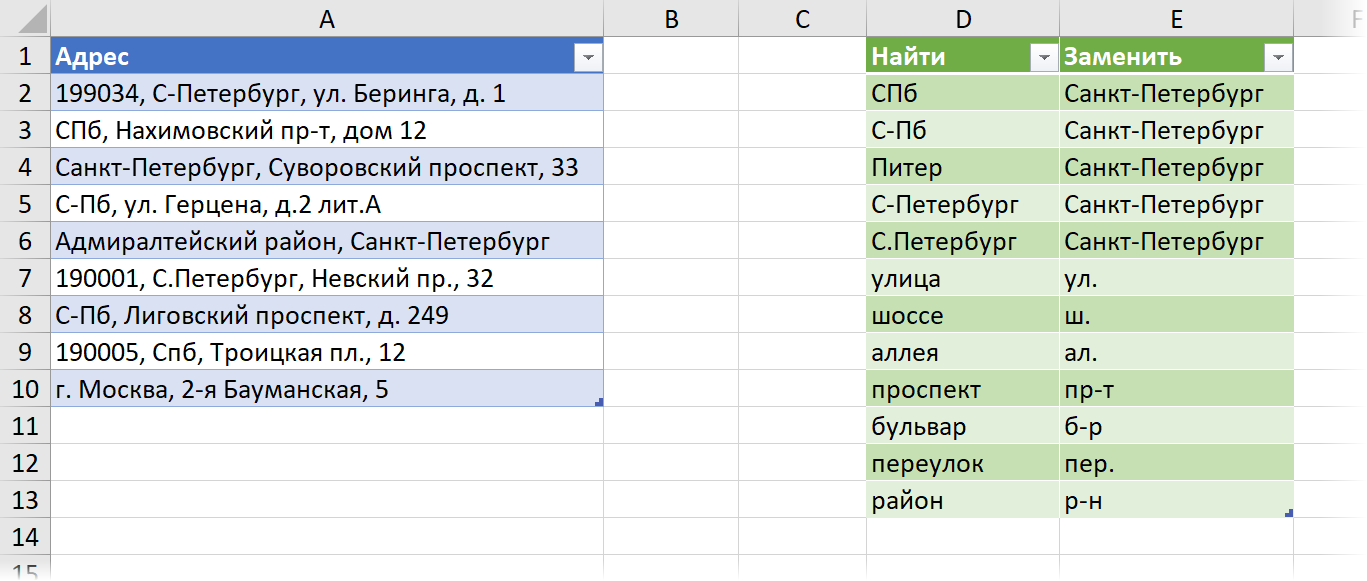Image resolution: width=1367 pixels, height=581 pixels.
Task: Open the Найти column filter dropdown
Action: pyautogui.click(x=1044, y=59)
